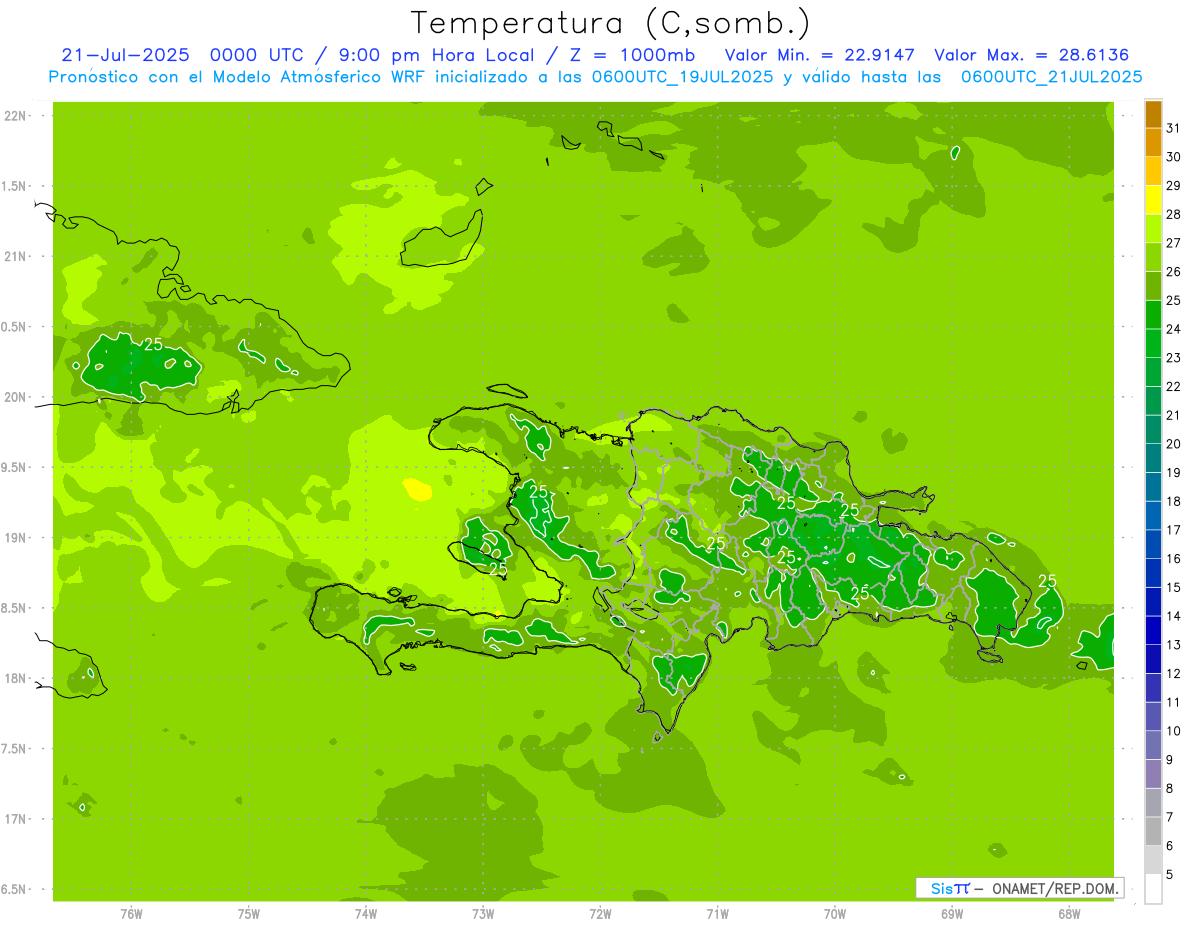
Task: Click the 'Valor Min. = 22.9147' readout
Action: 820,55
